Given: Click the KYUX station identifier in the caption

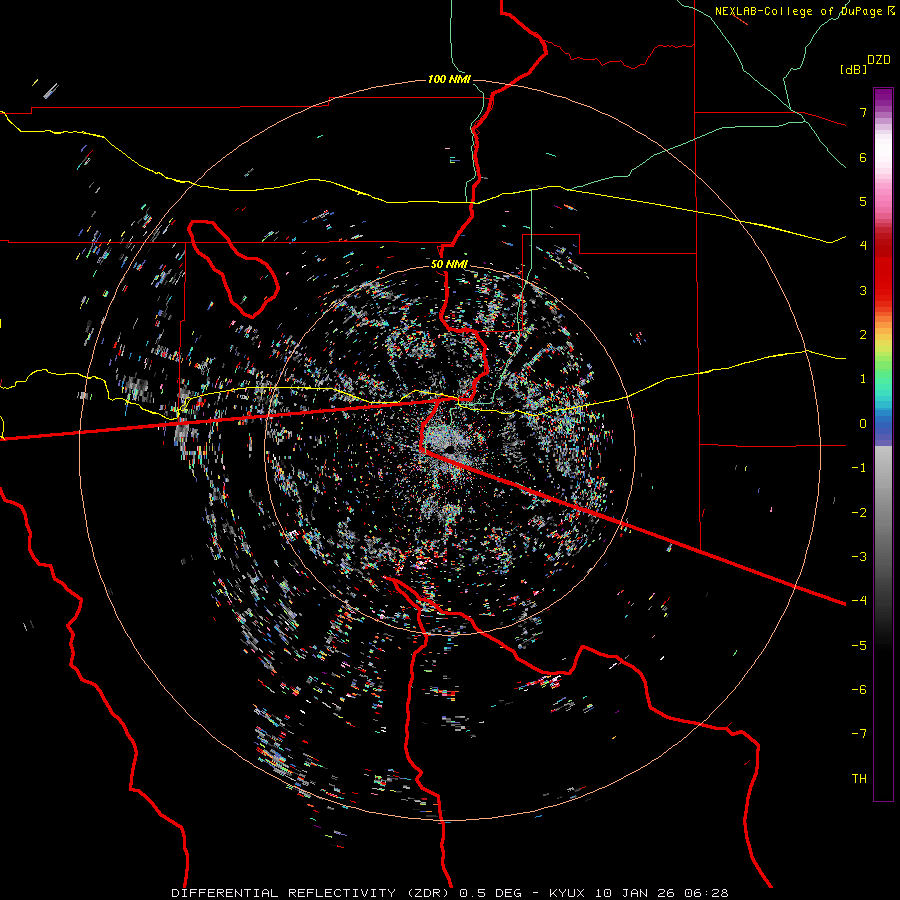Looking at the screenshot, I should coord(568,893).
